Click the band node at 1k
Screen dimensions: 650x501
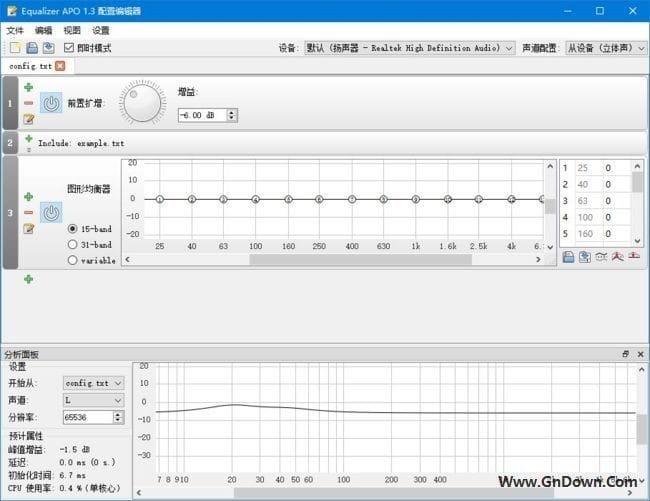click(416, 199)
